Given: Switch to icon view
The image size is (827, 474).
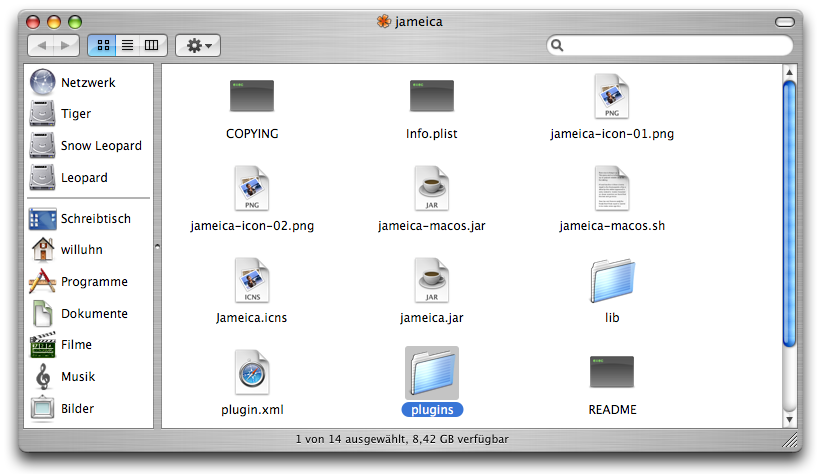Looking at the screenshot, I should point(103,45).
